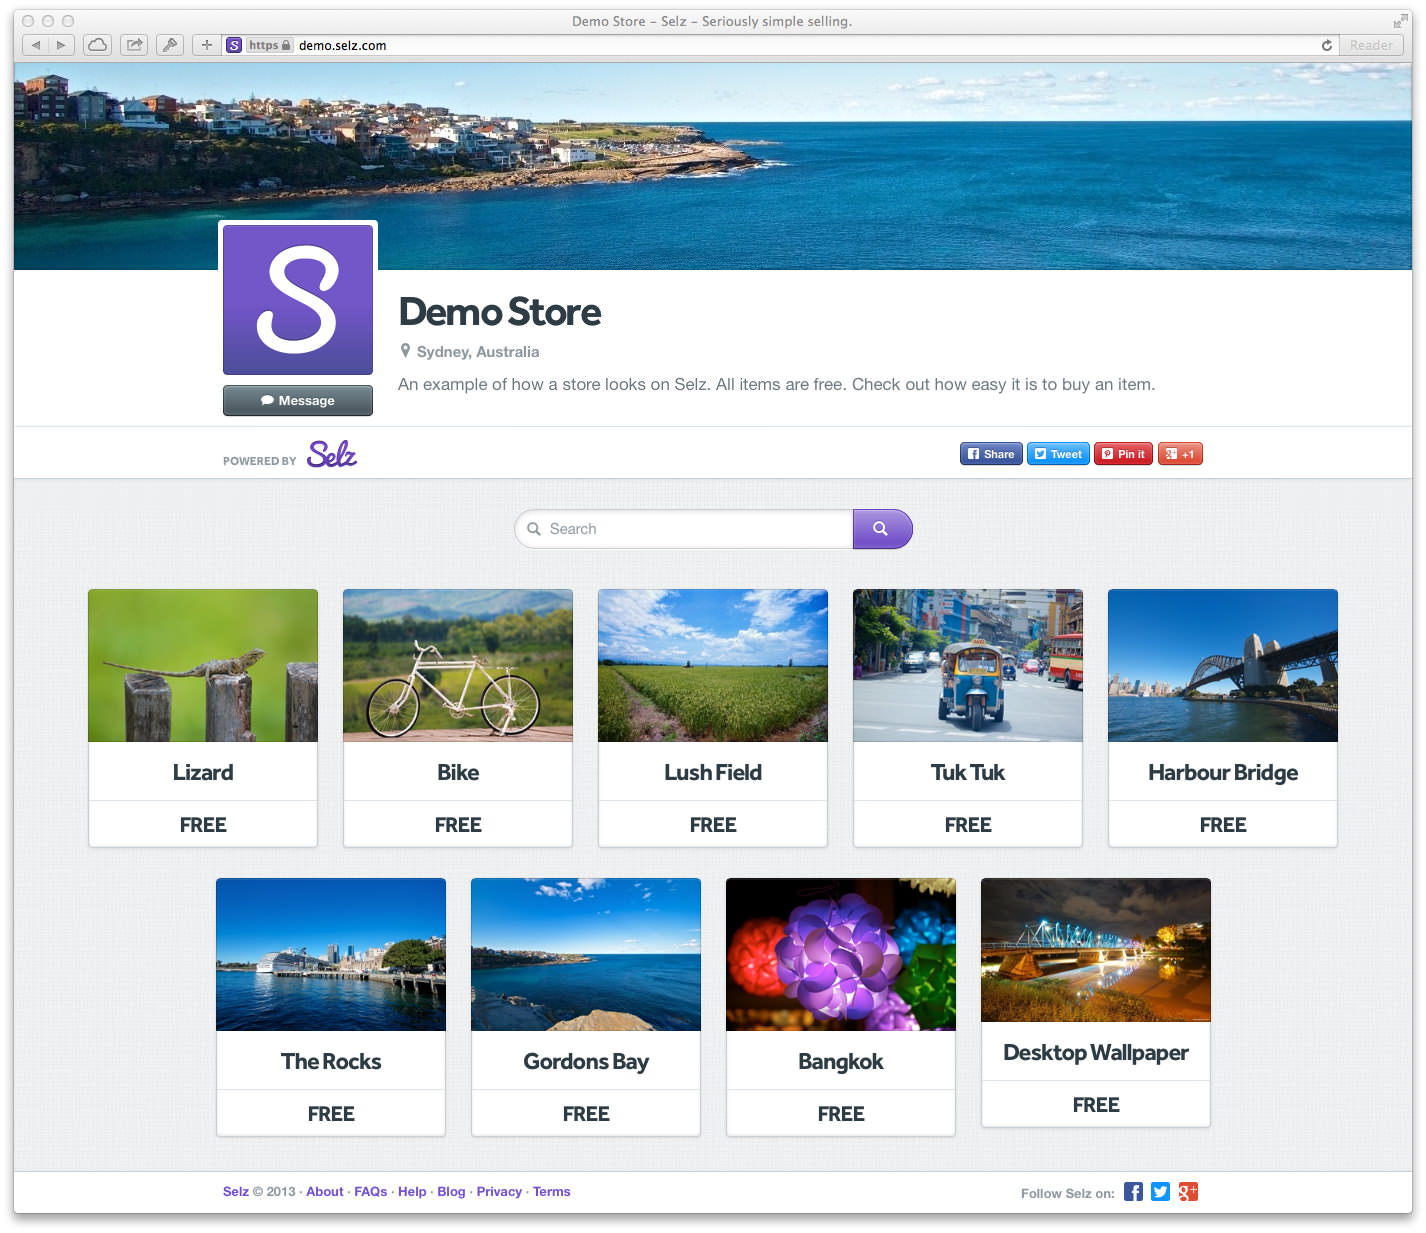
Task: Open Selz Facebook page from footer
Action: tap(1133, 1191)
